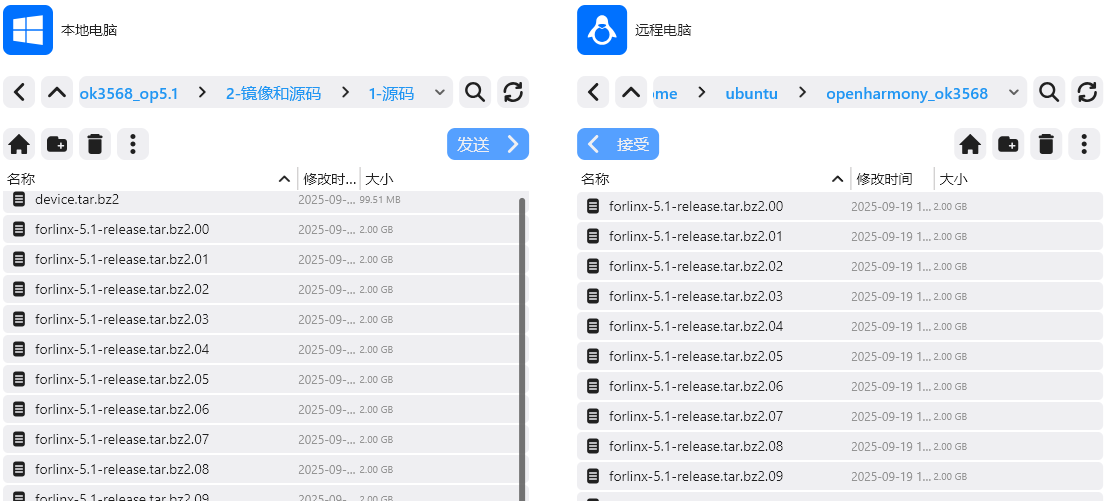
Task: Select remote forlinx-5.1-release.tar.bz2.03
Action: pyautogui.click(x=840, y=296)
